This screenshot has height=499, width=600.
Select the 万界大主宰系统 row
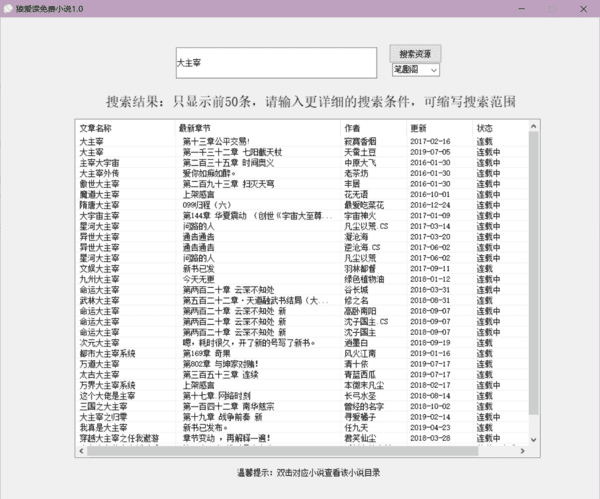pos(302,385)
